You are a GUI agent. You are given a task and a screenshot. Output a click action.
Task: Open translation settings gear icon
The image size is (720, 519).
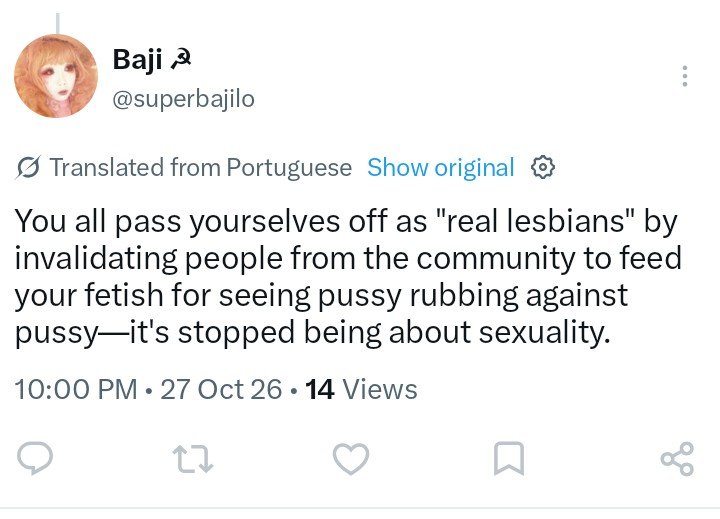(x=543, y=168)
